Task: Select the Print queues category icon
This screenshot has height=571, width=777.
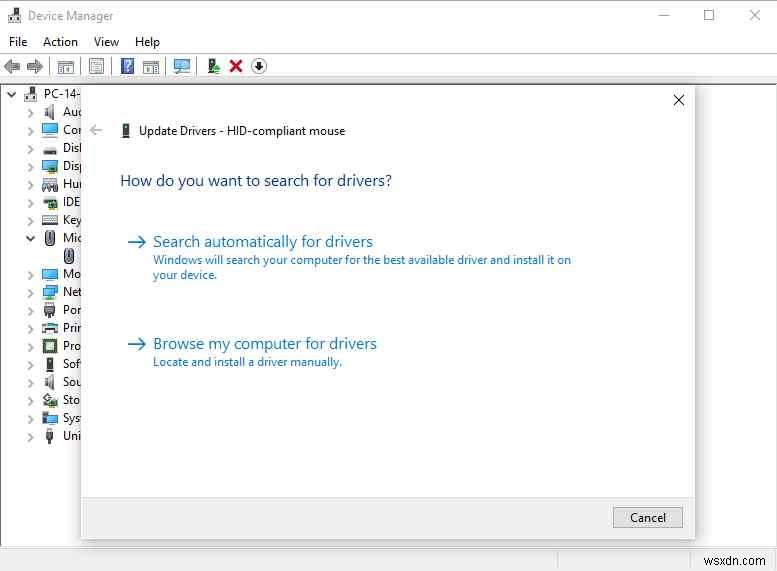Action: (x=50, y=328)
